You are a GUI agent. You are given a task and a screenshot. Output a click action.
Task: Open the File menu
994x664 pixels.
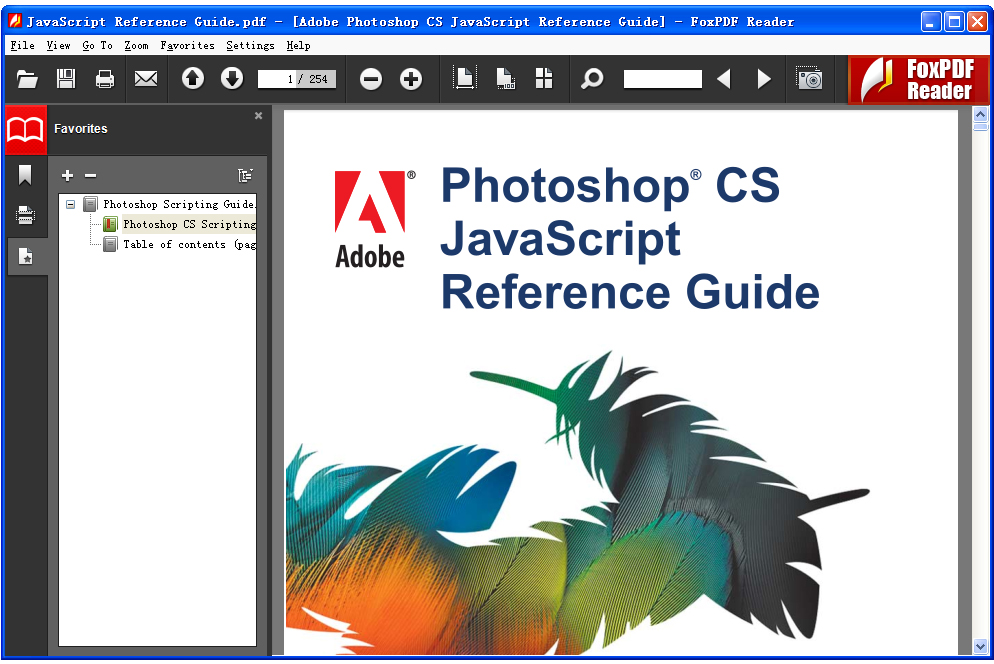[x=22, y=46]
